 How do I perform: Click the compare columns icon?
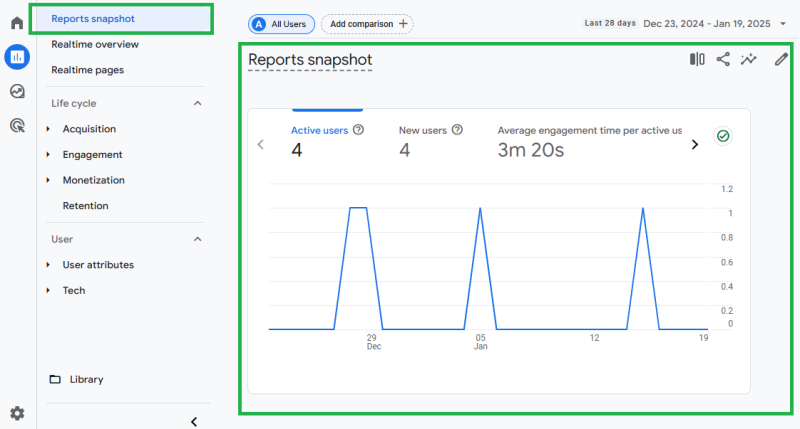tap(697, 60)
